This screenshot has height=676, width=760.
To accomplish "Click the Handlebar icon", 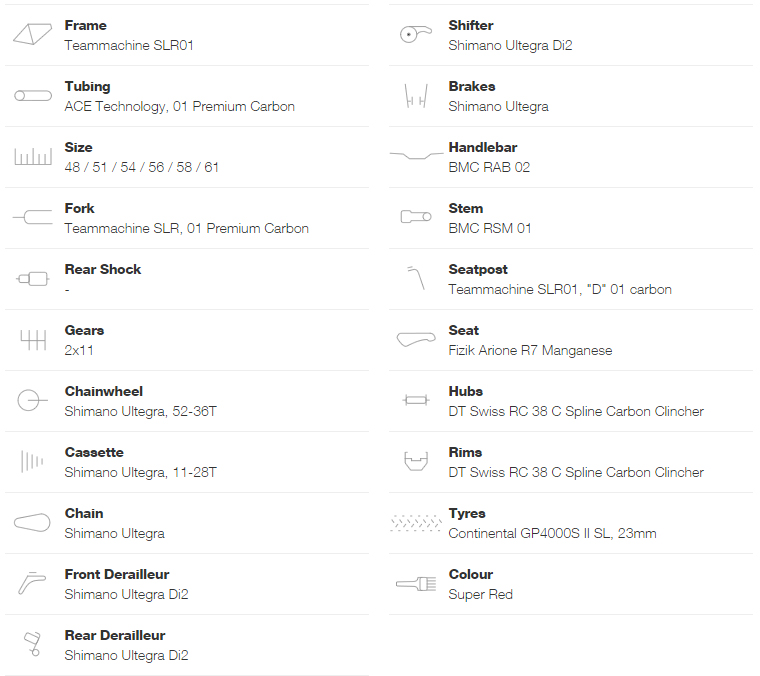I will tap(416, 157).
